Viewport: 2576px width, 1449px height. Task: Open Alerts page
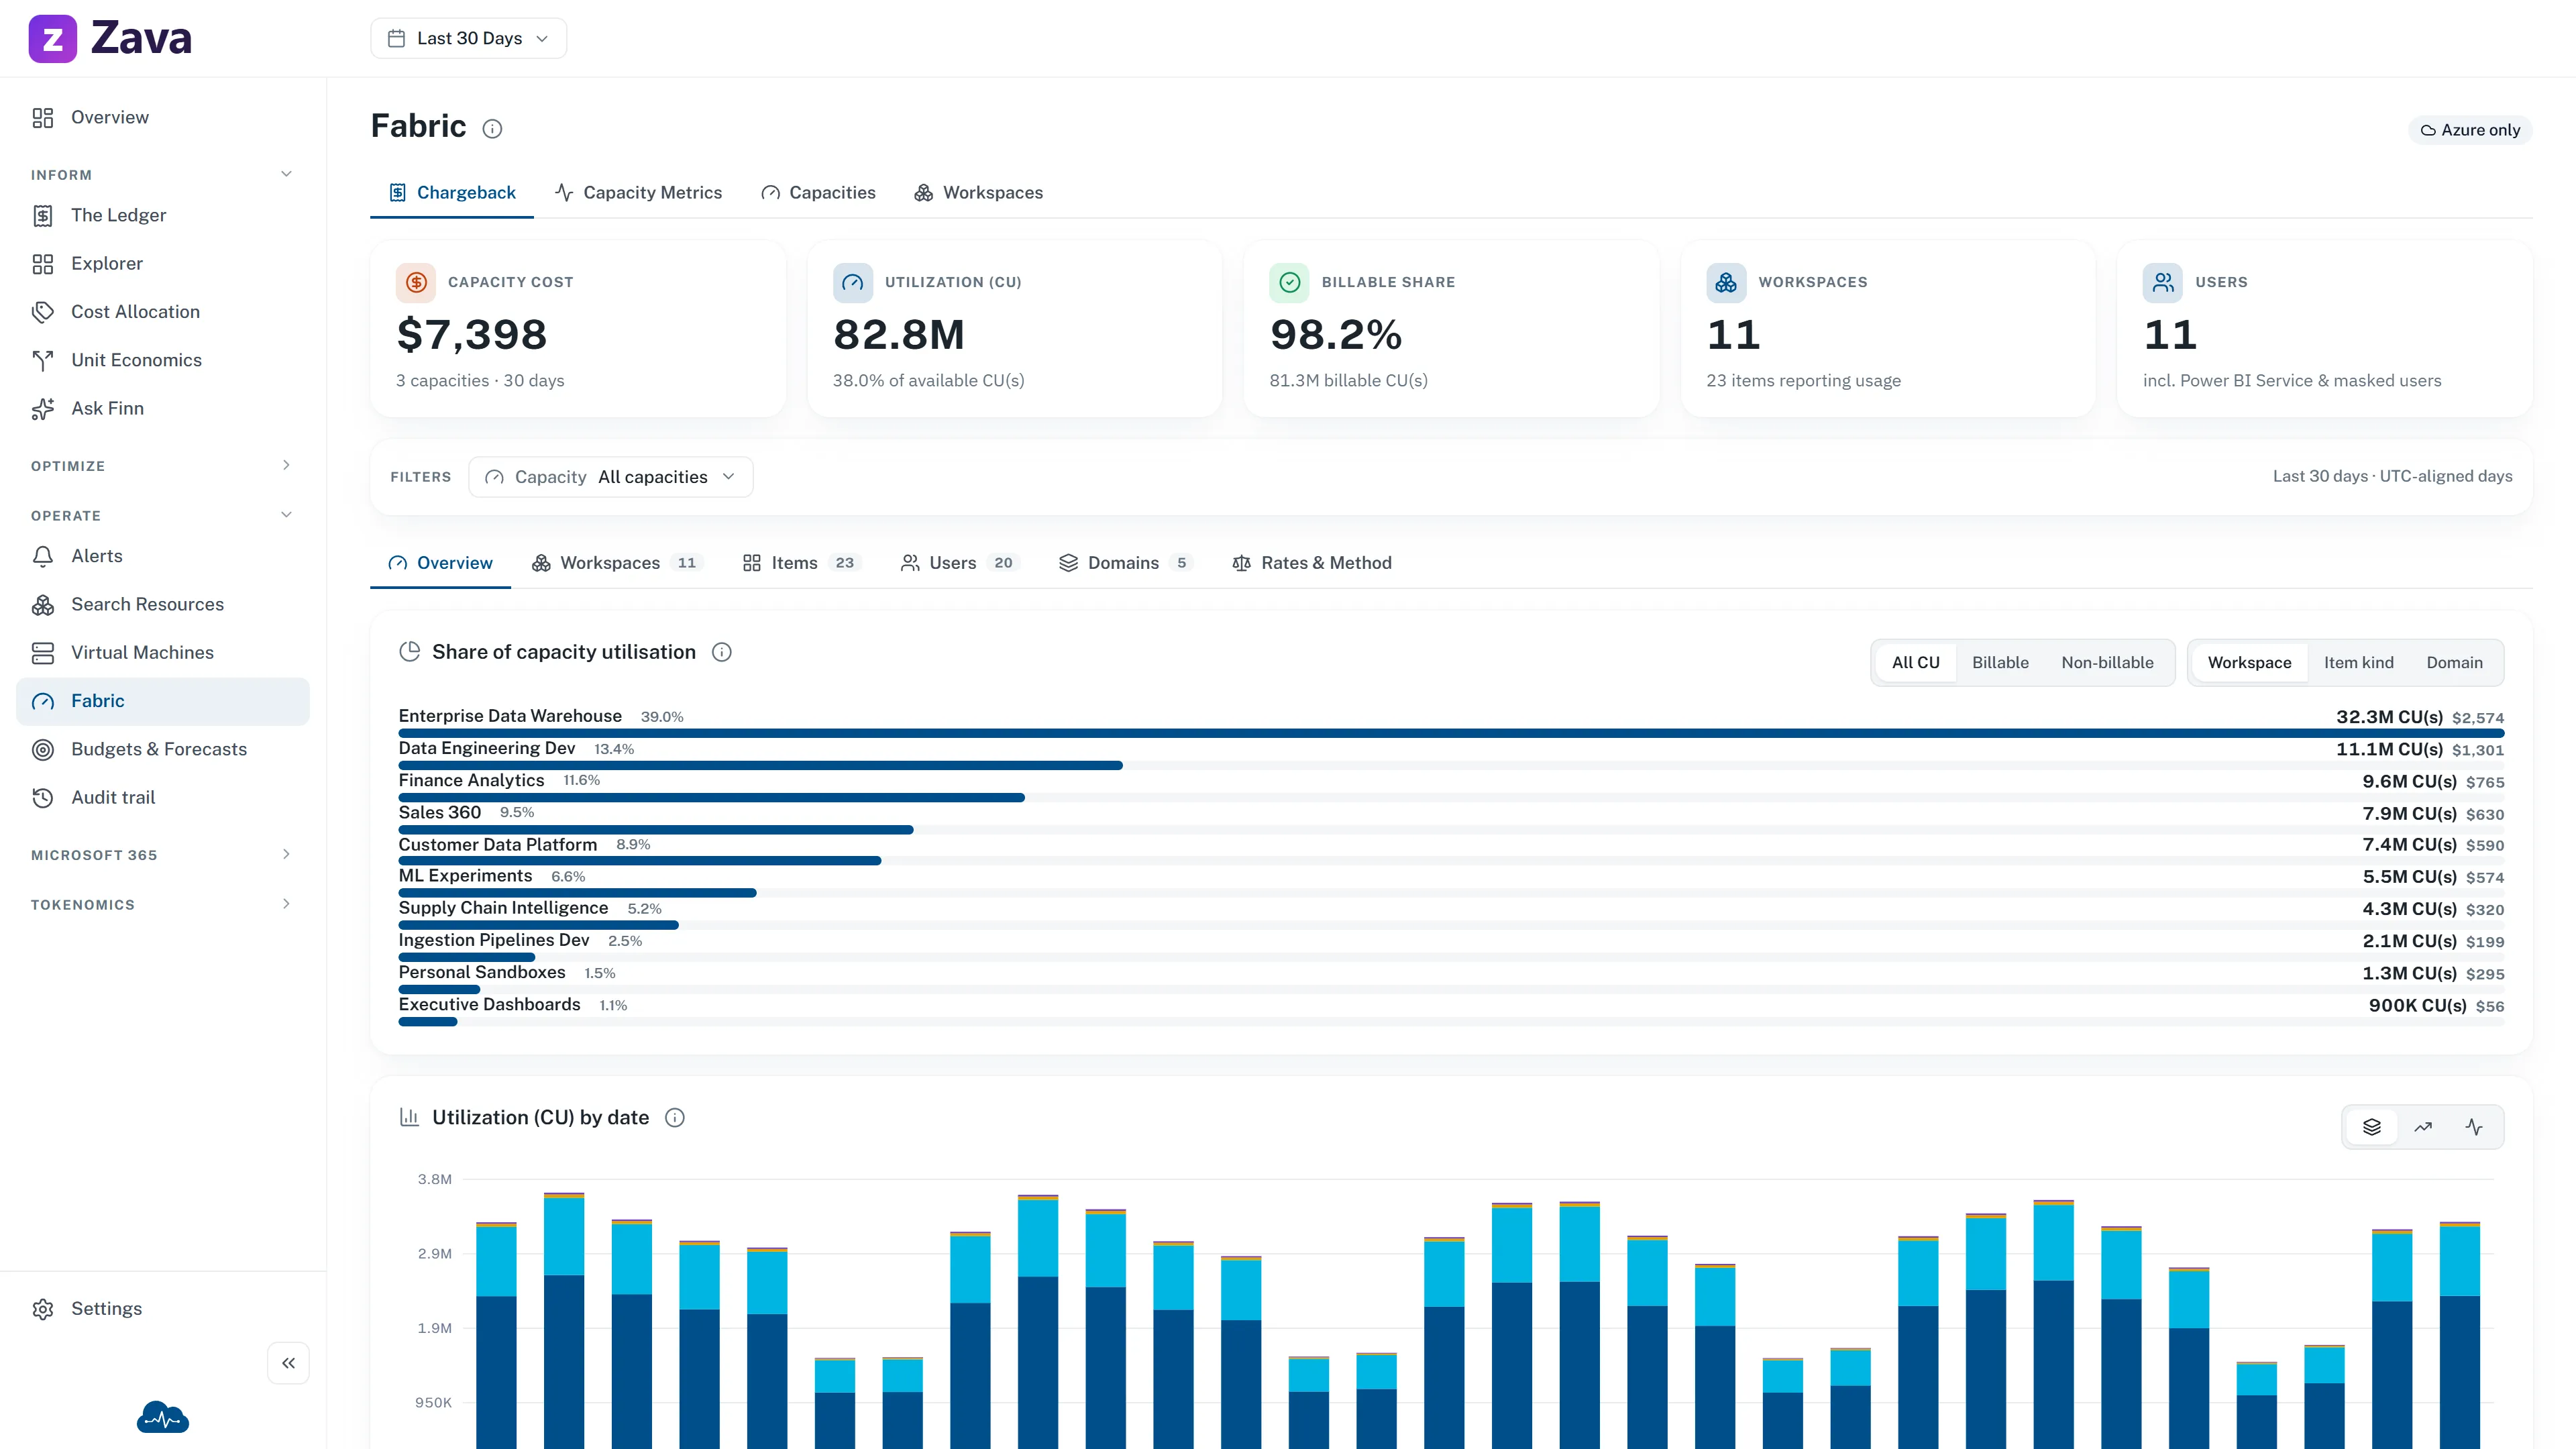pyautogui.click(x=163, y=556)
